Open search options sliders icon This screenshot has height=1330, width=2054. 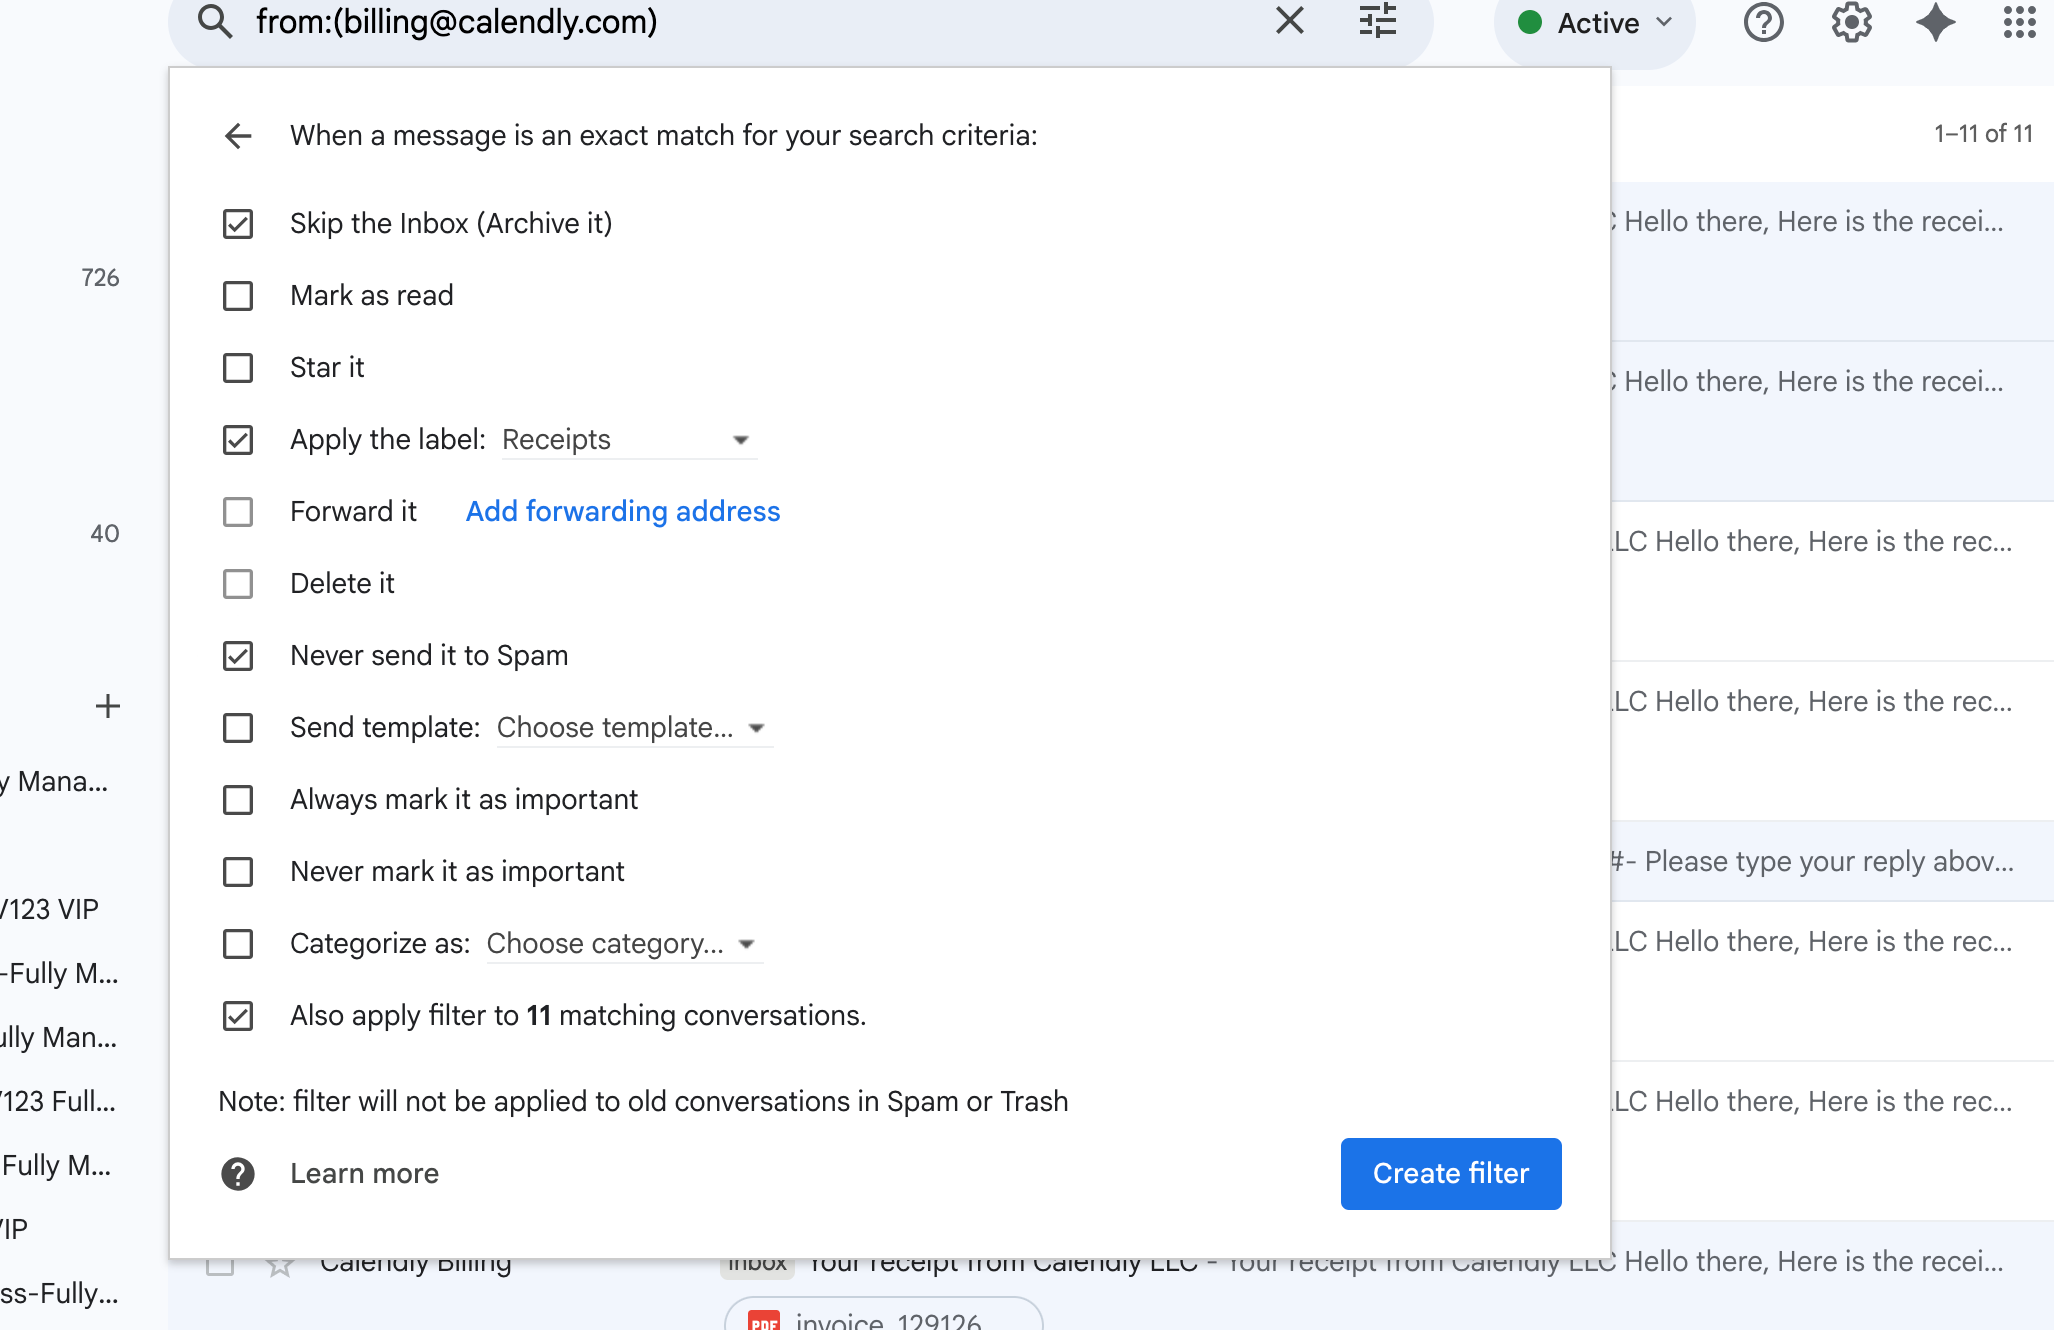[1377, 21]
